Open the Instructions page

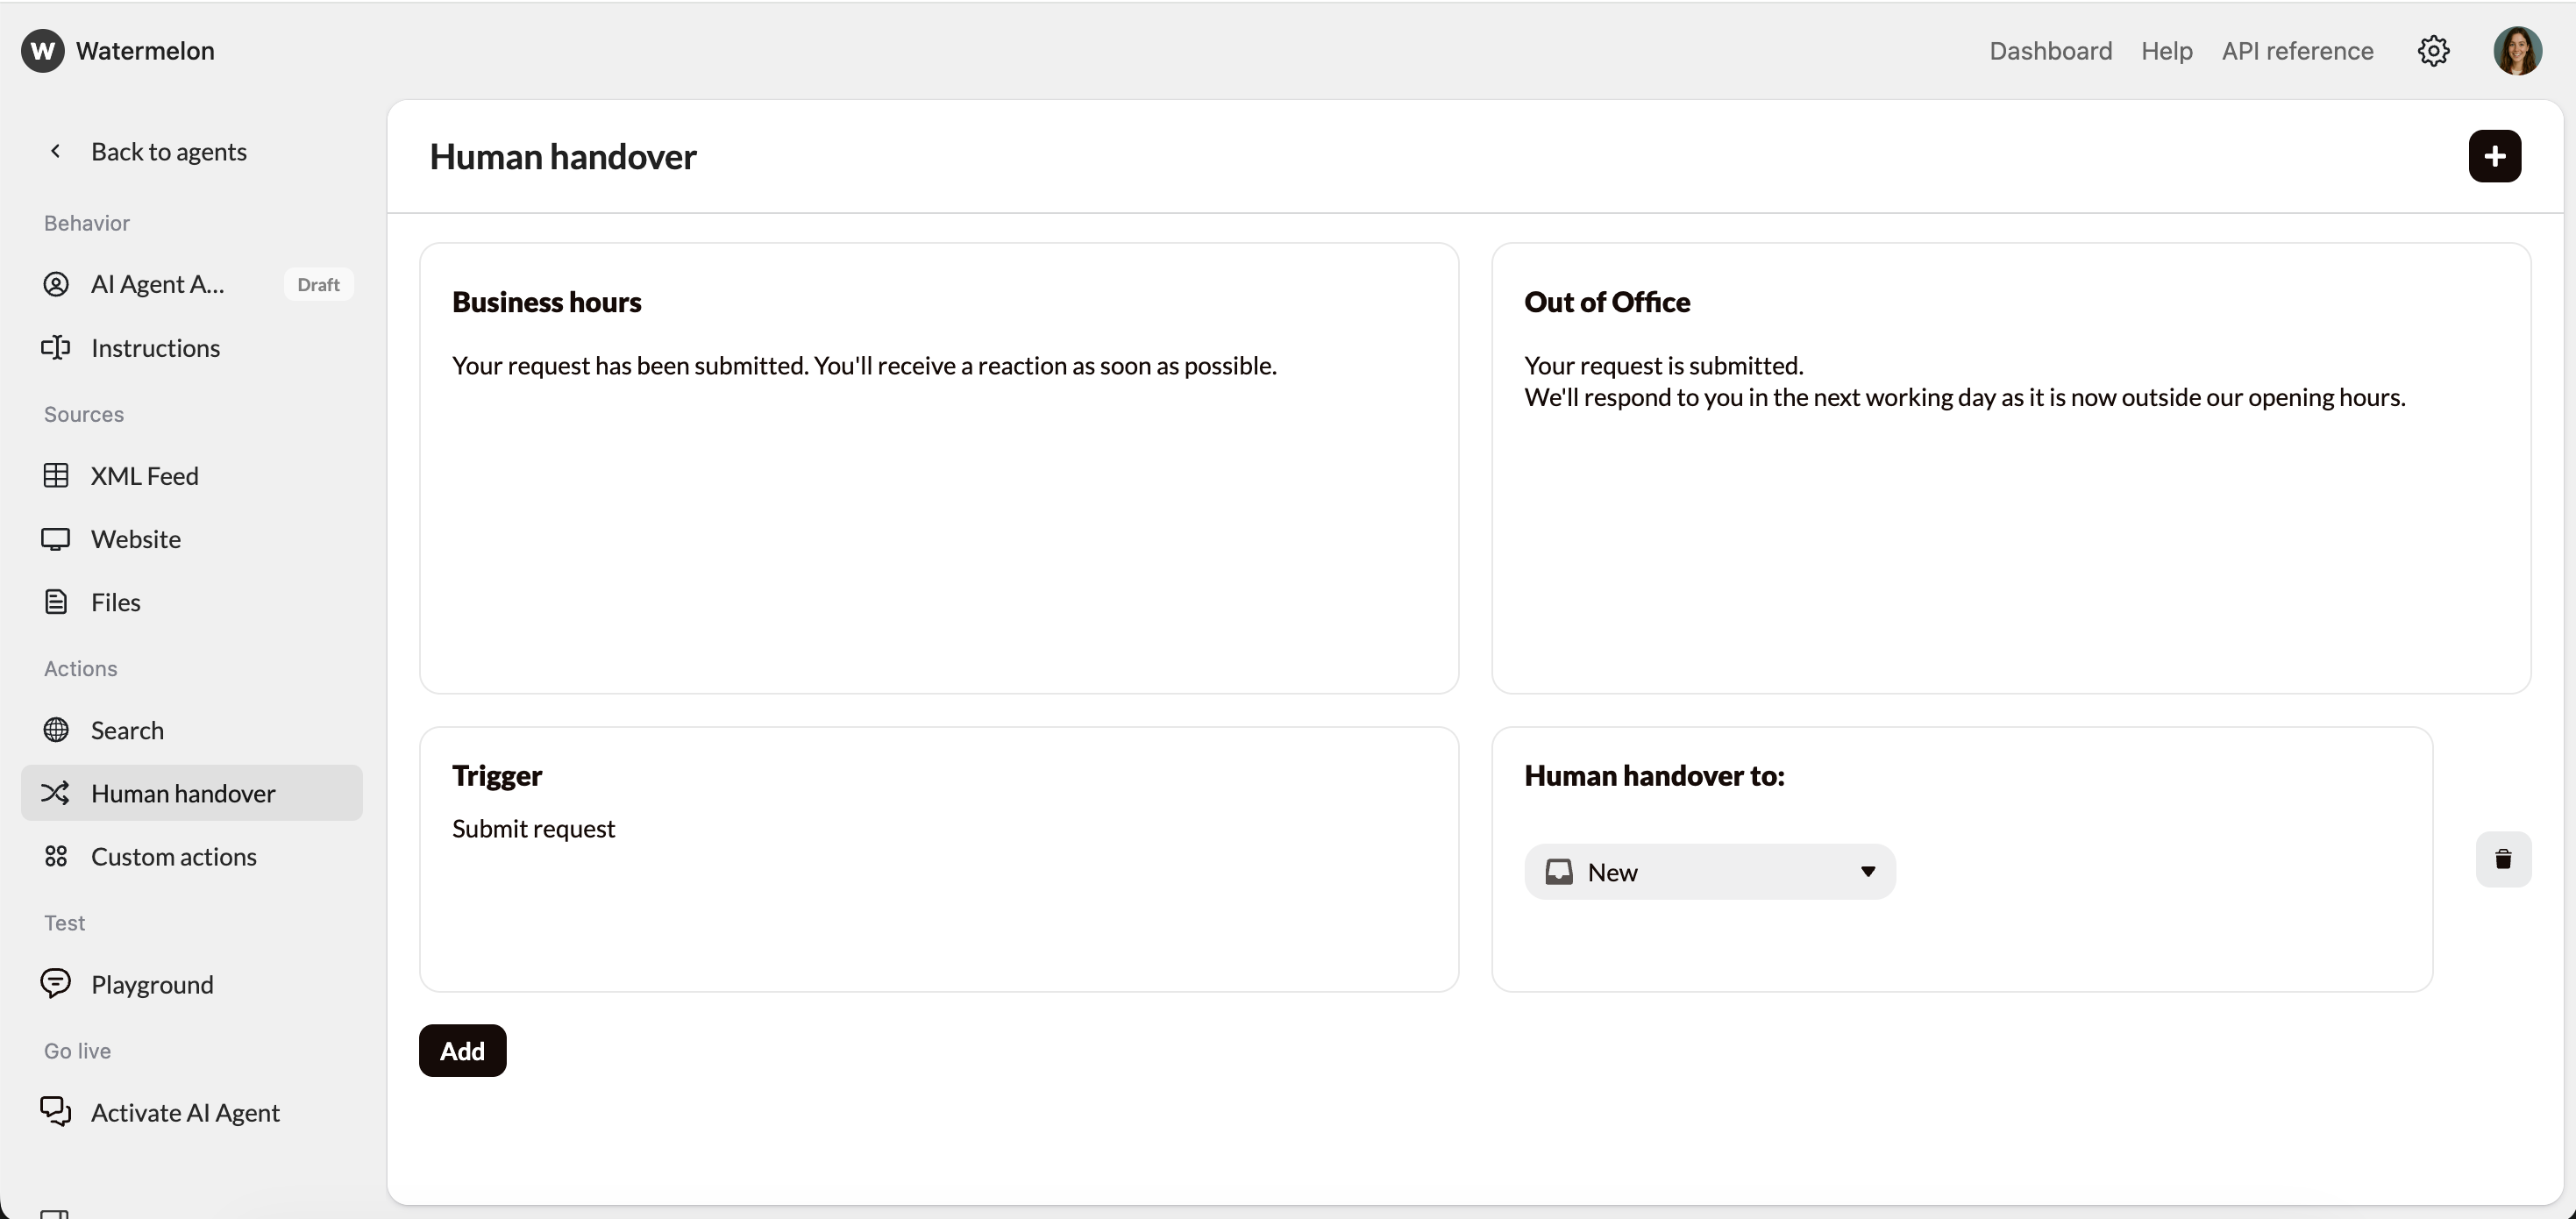tap(155, 348)
